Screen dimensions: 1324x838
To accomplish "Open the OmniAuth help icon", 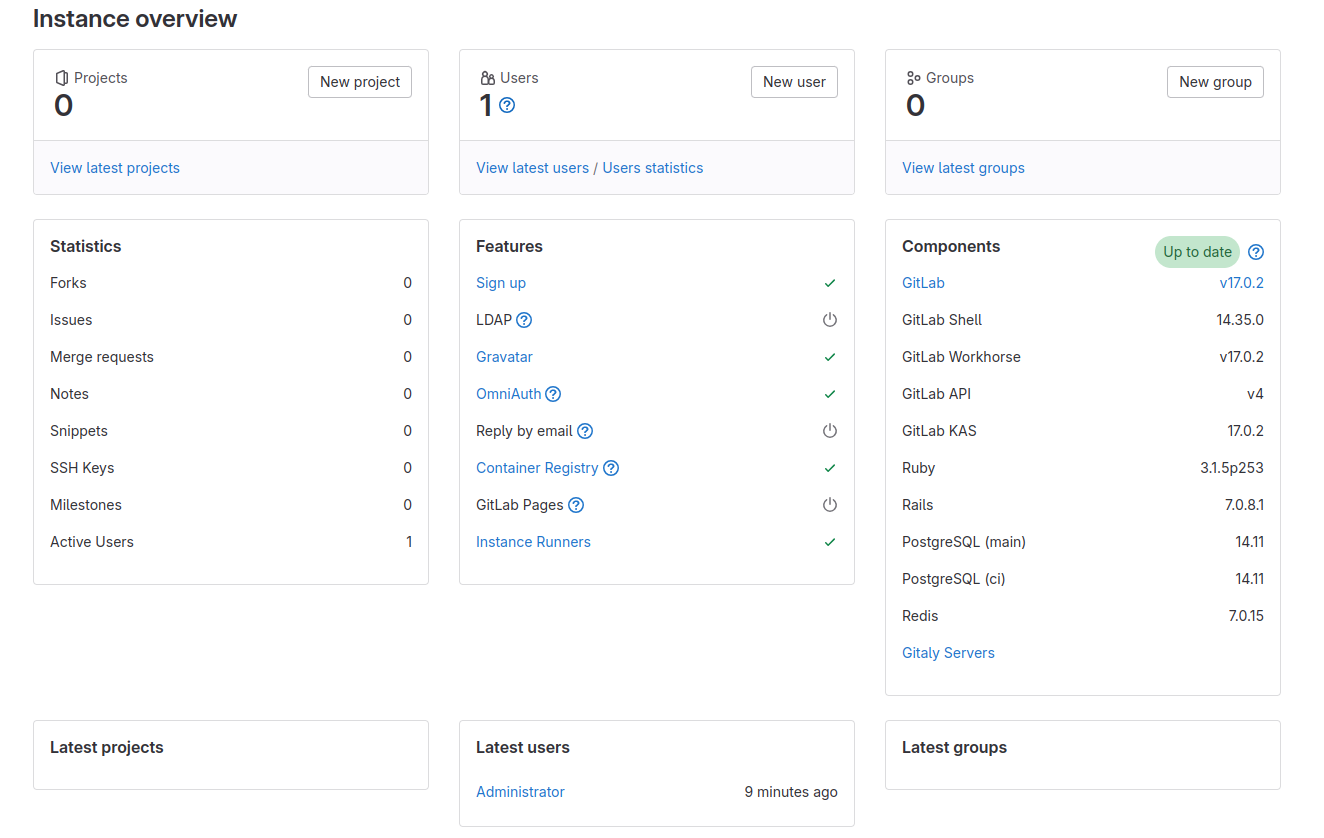I will click(553, 394).
